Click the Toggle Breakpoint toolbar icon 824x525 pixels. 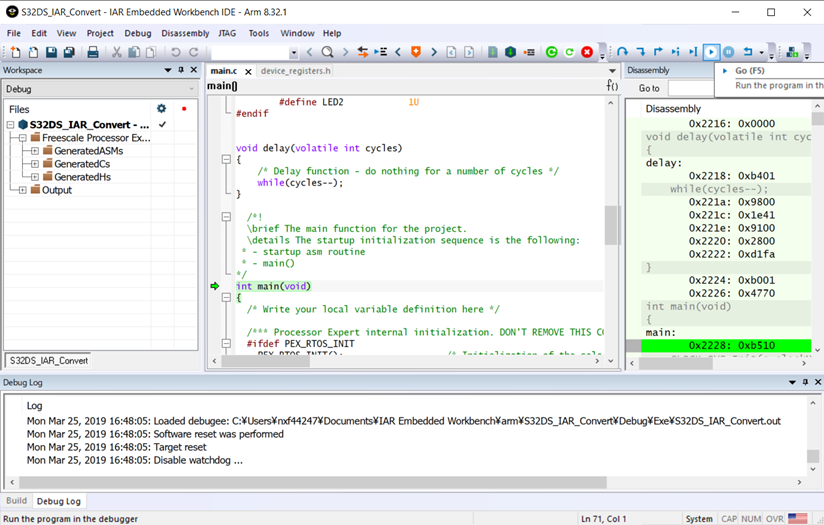pyautogui.click(x=529, y=52)
